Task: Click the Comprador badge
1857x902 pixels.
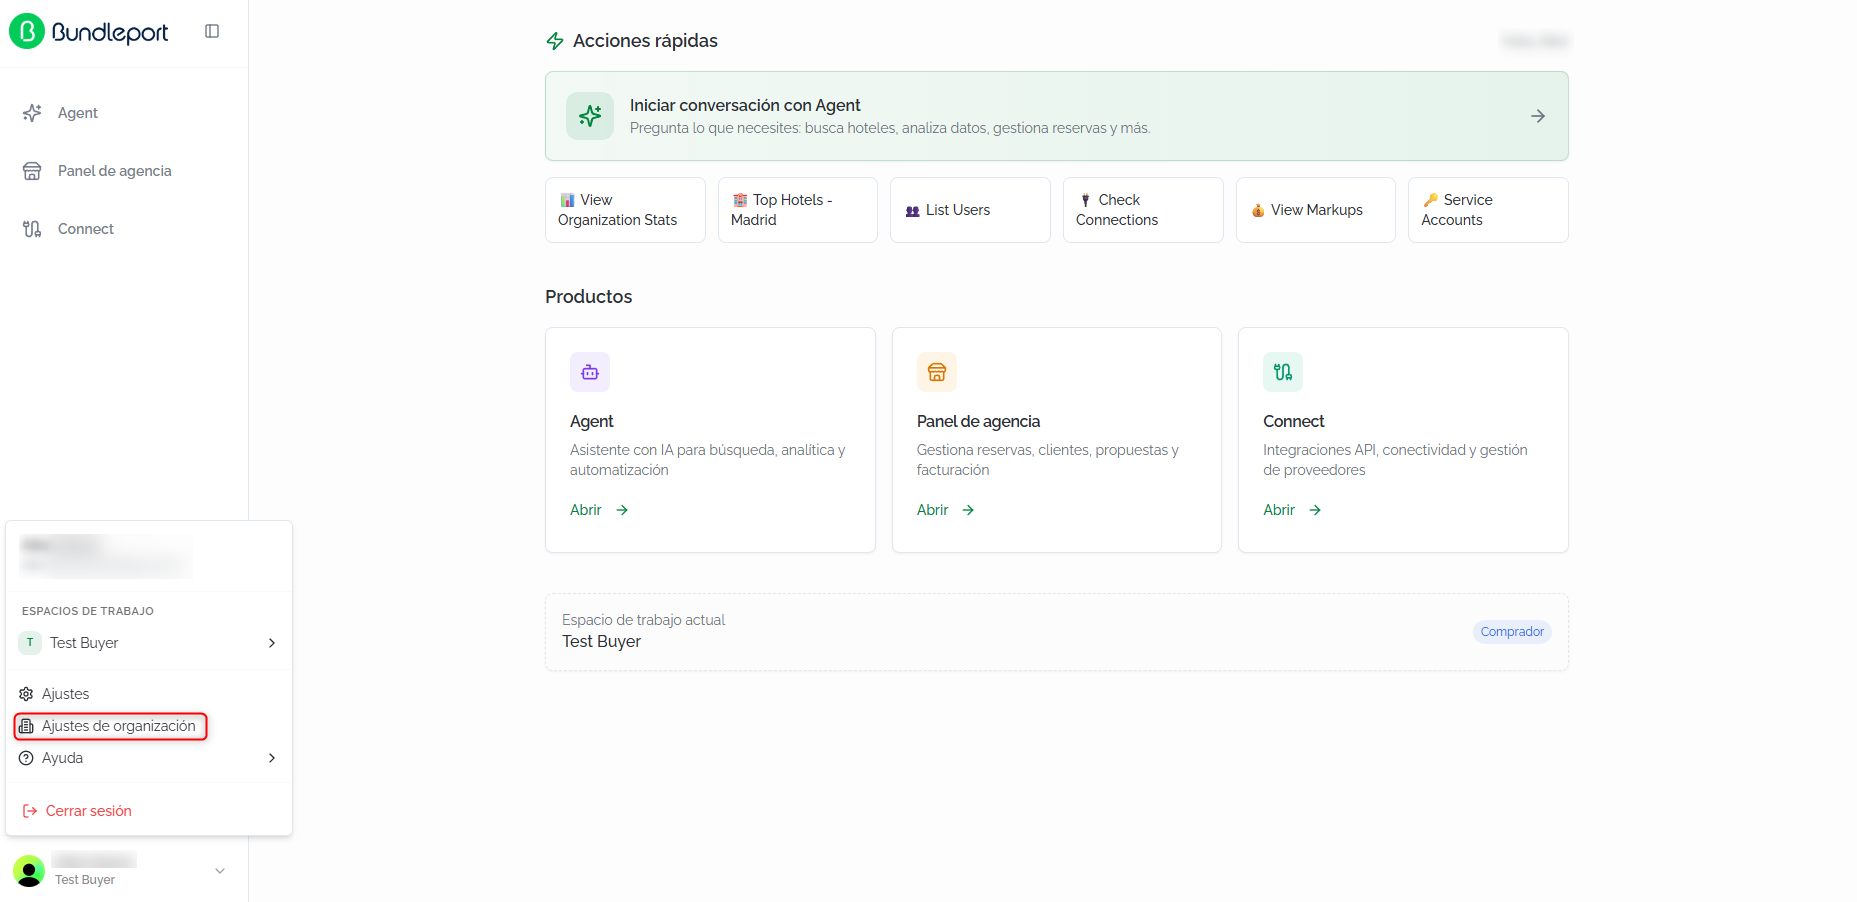Action: coord(1512,632)
